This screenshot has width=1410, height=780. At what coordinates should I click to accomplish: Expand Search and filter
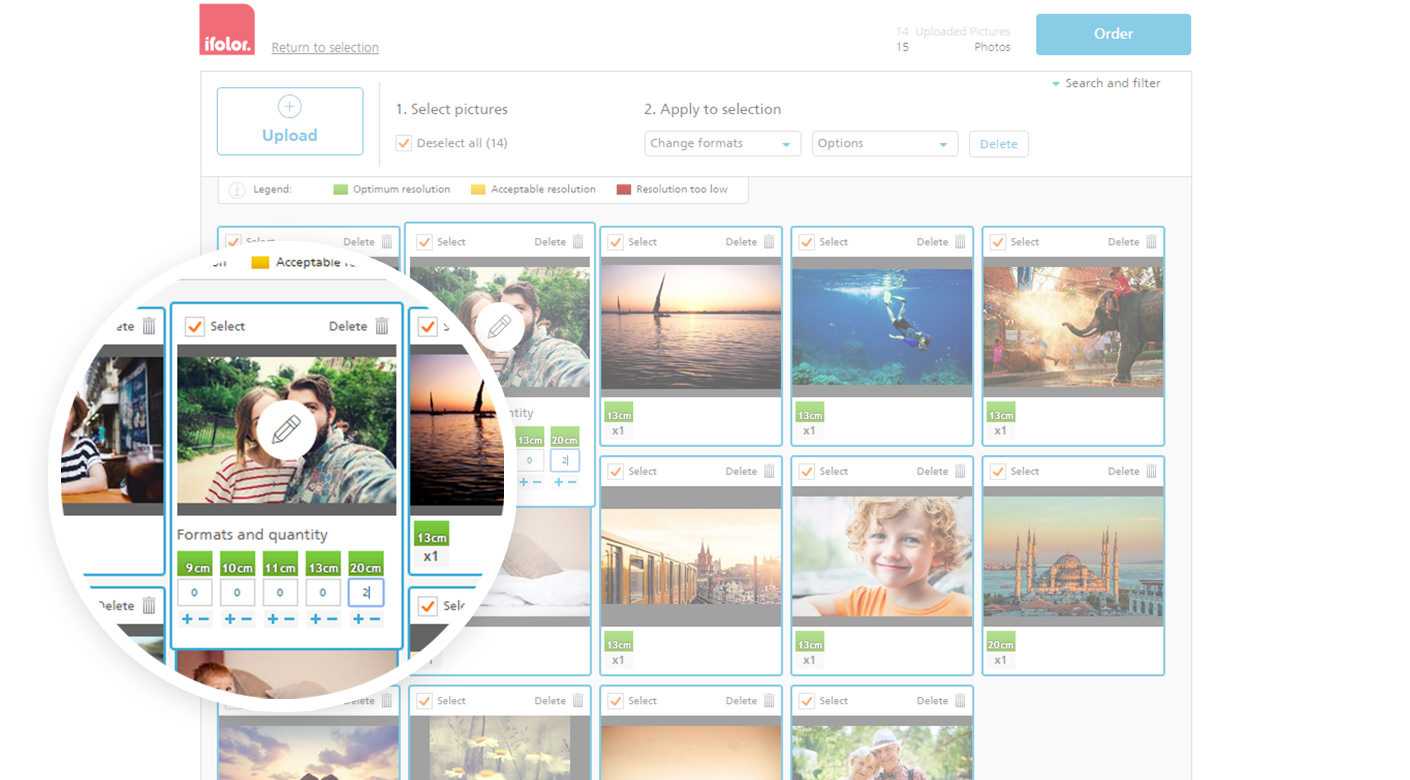(1106, 84)
